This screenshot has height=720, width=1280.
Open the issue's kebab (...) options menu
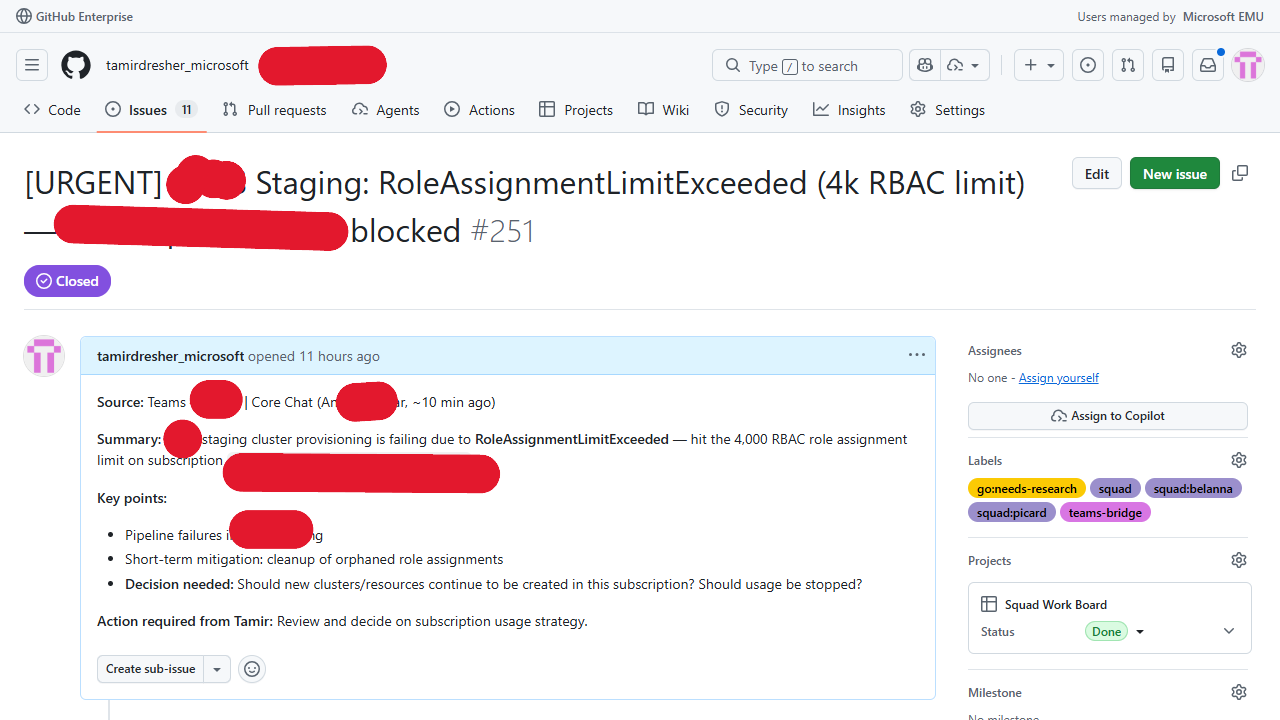point(916,355)
